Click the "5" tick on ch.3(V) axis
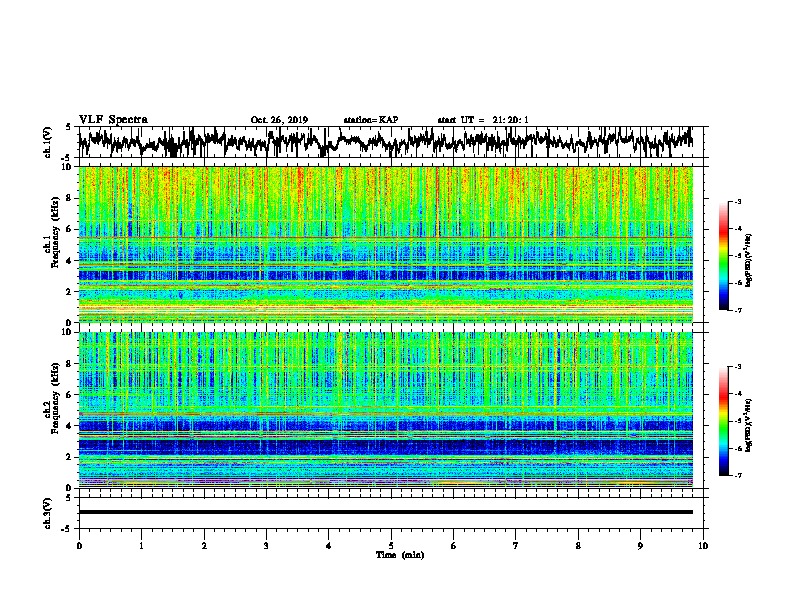Viewport: 792px width, 612px height. [68, 498]
